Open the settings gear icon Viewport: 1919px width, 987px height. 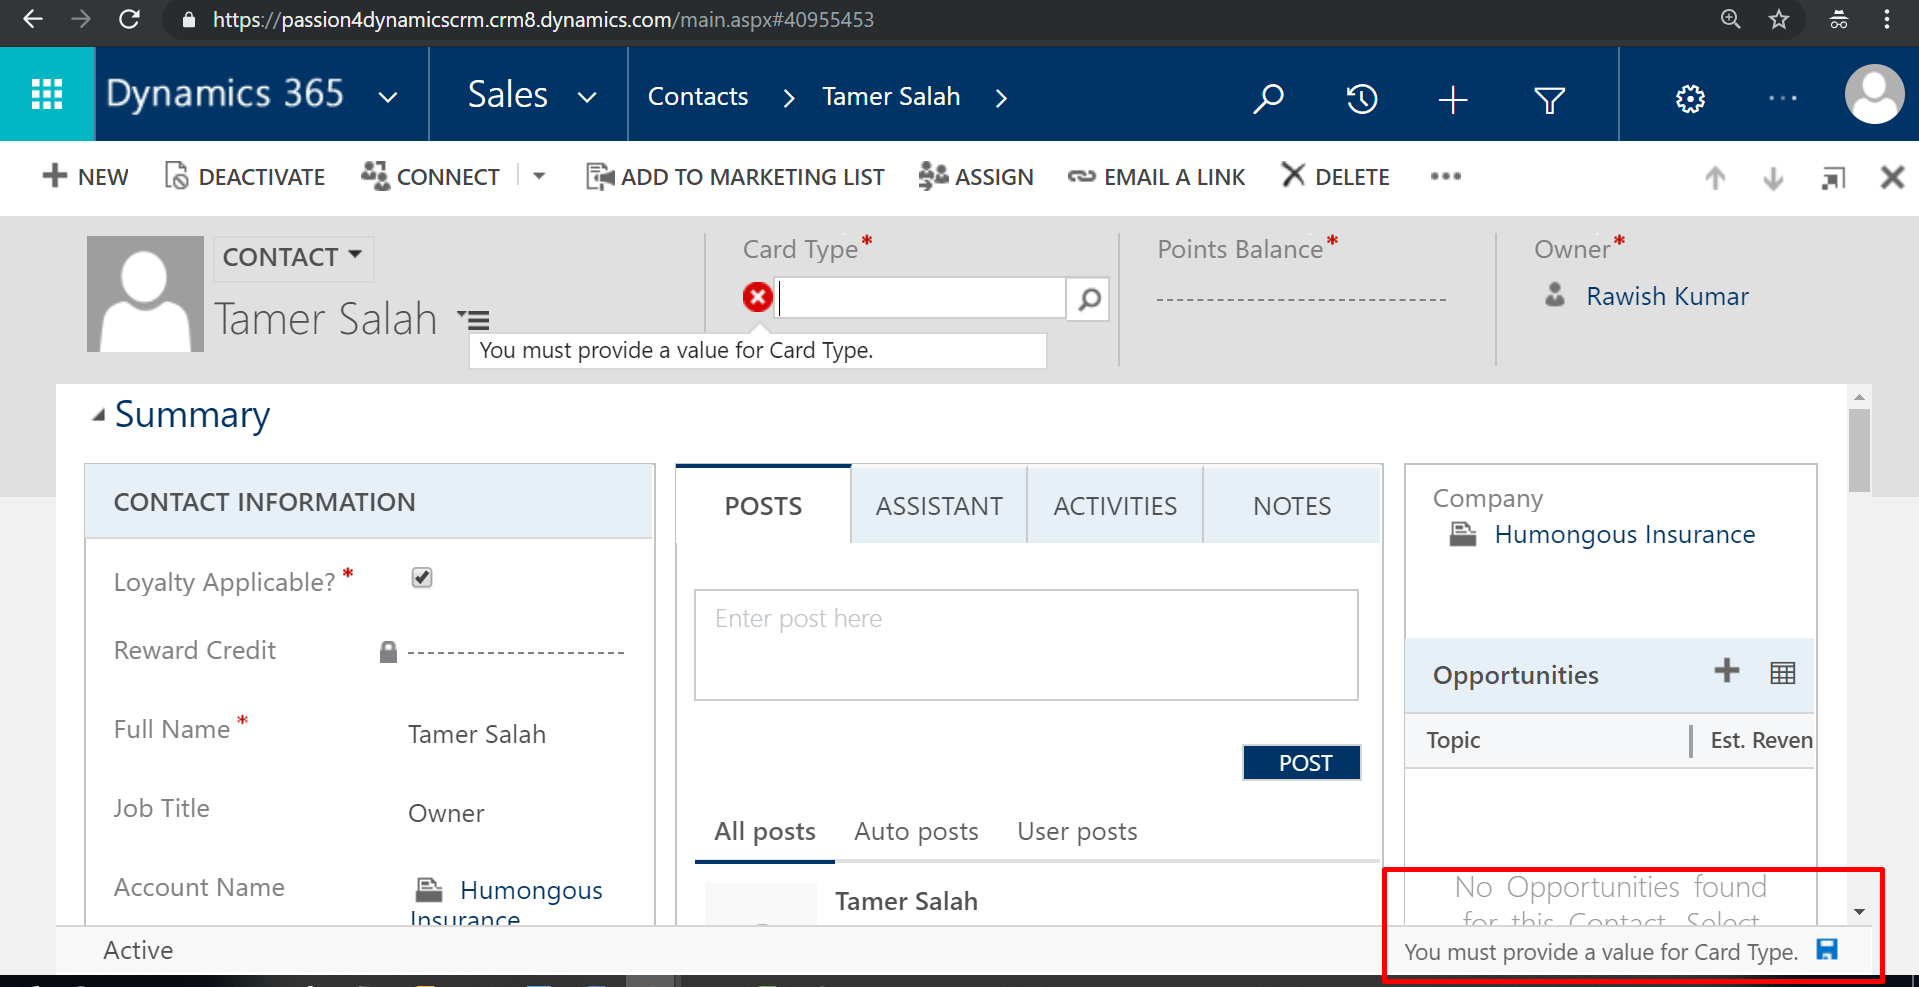coord(1689,99)
